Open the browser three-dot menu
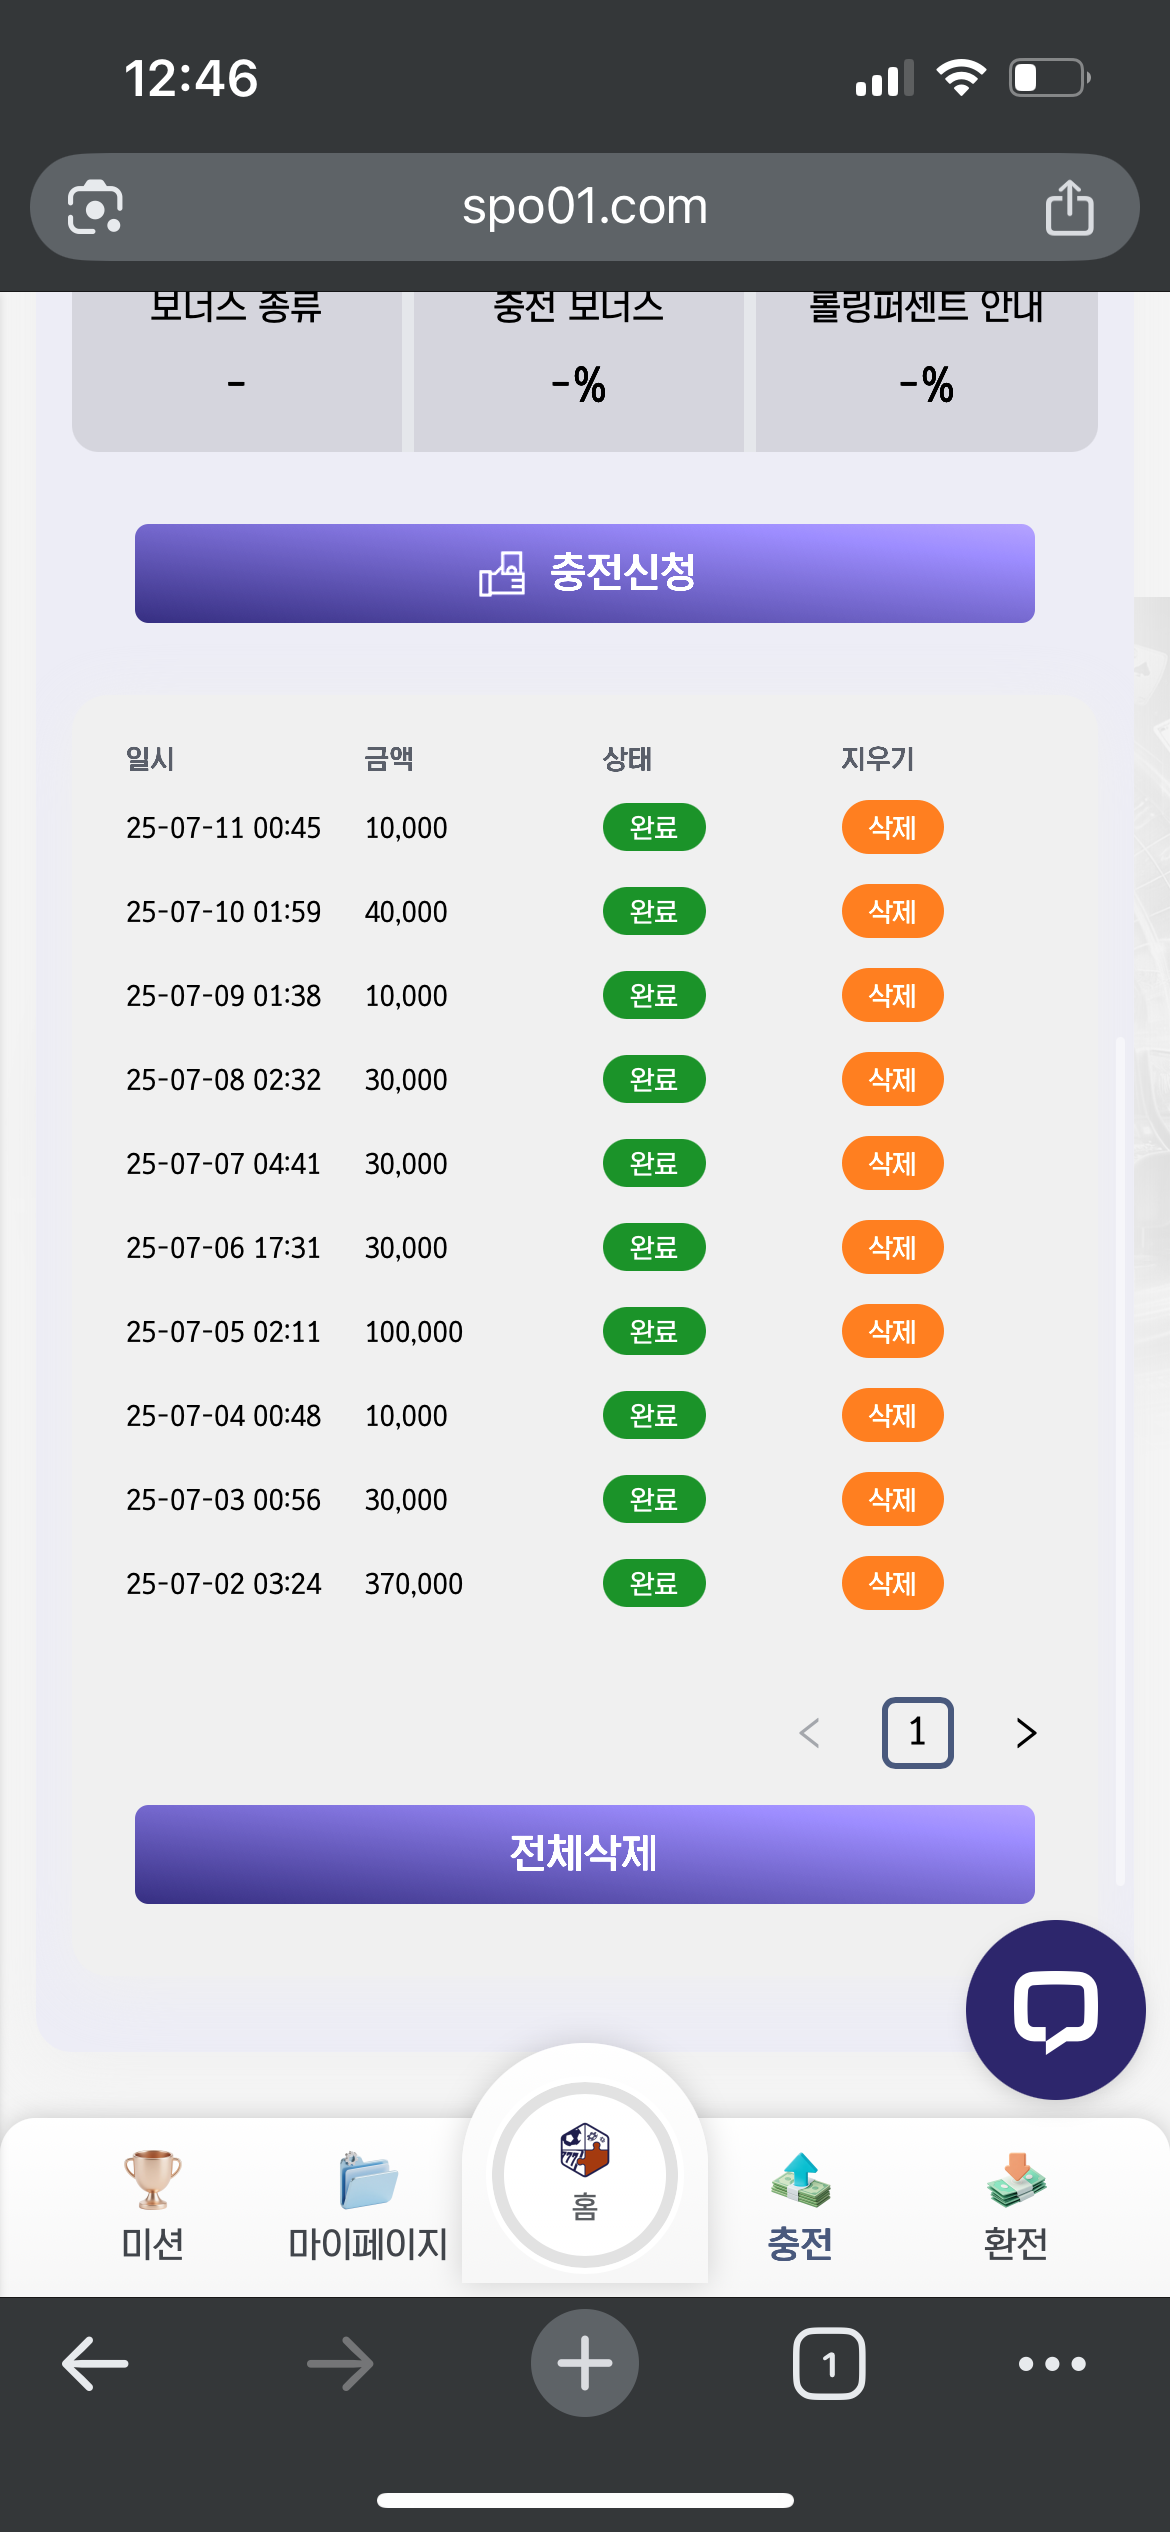This screenshot has height=2532, width=1170. [x=1052, y=2364]
